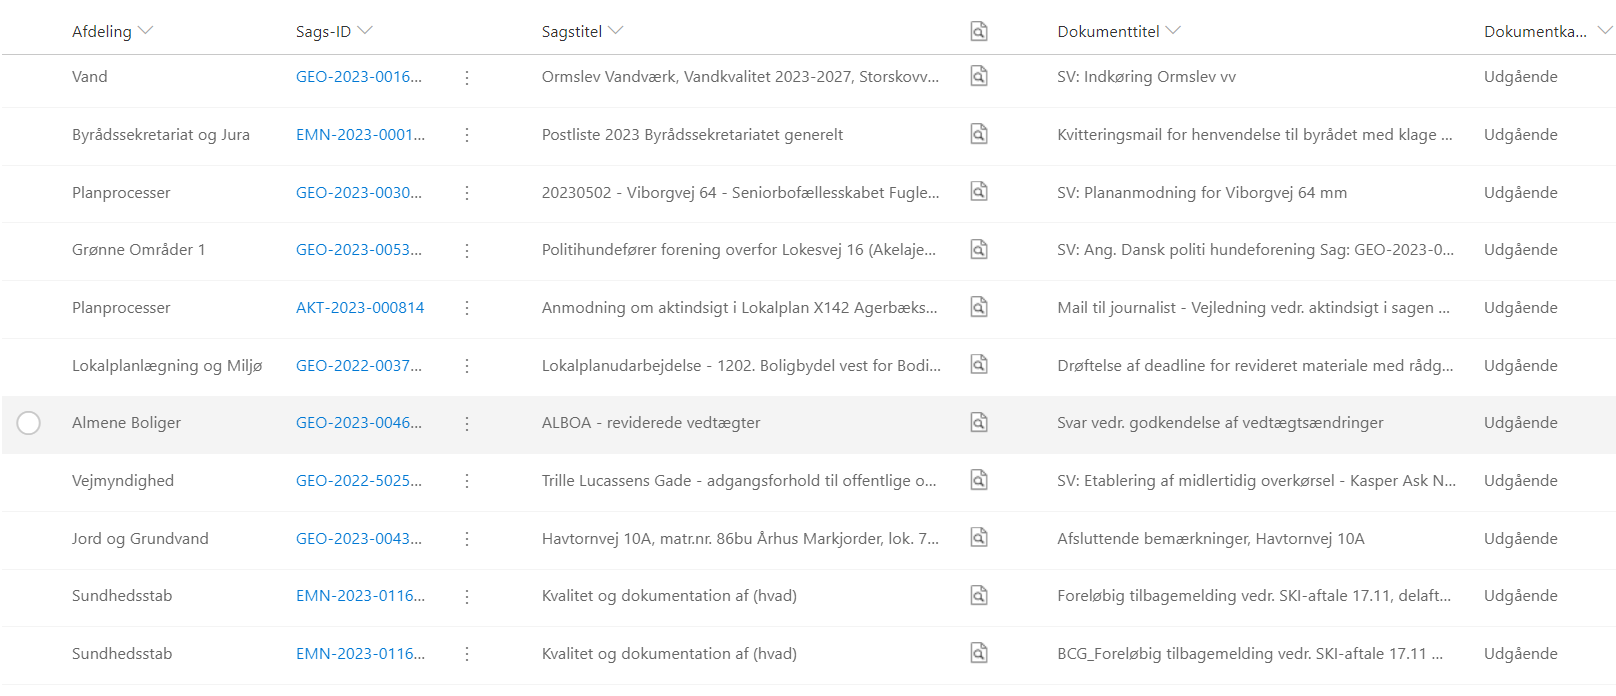Select the Lokalplanudarbejdelse 1202 Boligbydel row title
The height and width of the screenshot is (696, 1616).
click(x=741, y=366)
